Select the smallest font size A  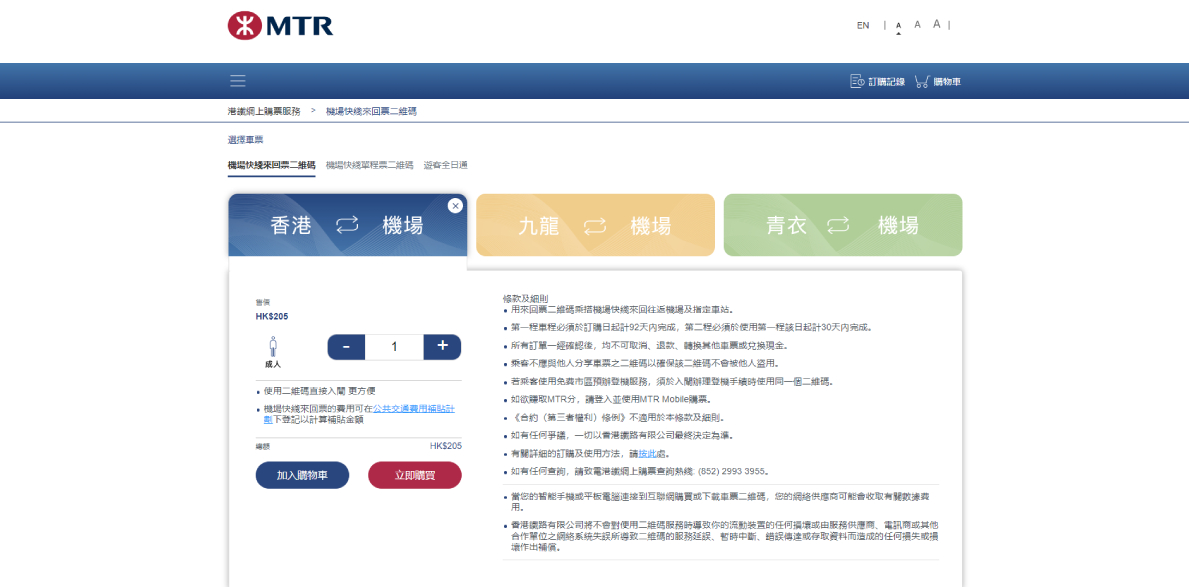tap(899, 26)
